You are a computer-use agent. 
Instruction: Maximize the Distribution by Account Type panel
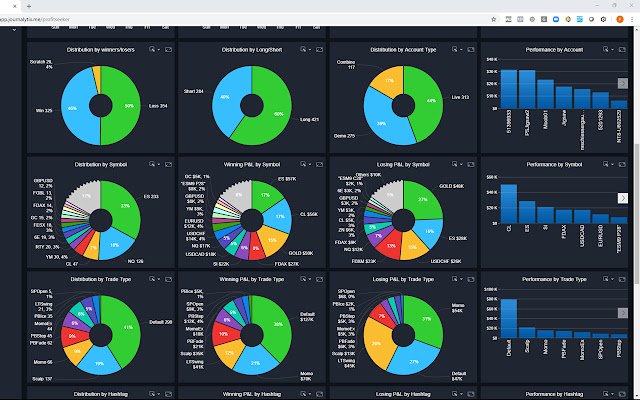pos(471,49)
